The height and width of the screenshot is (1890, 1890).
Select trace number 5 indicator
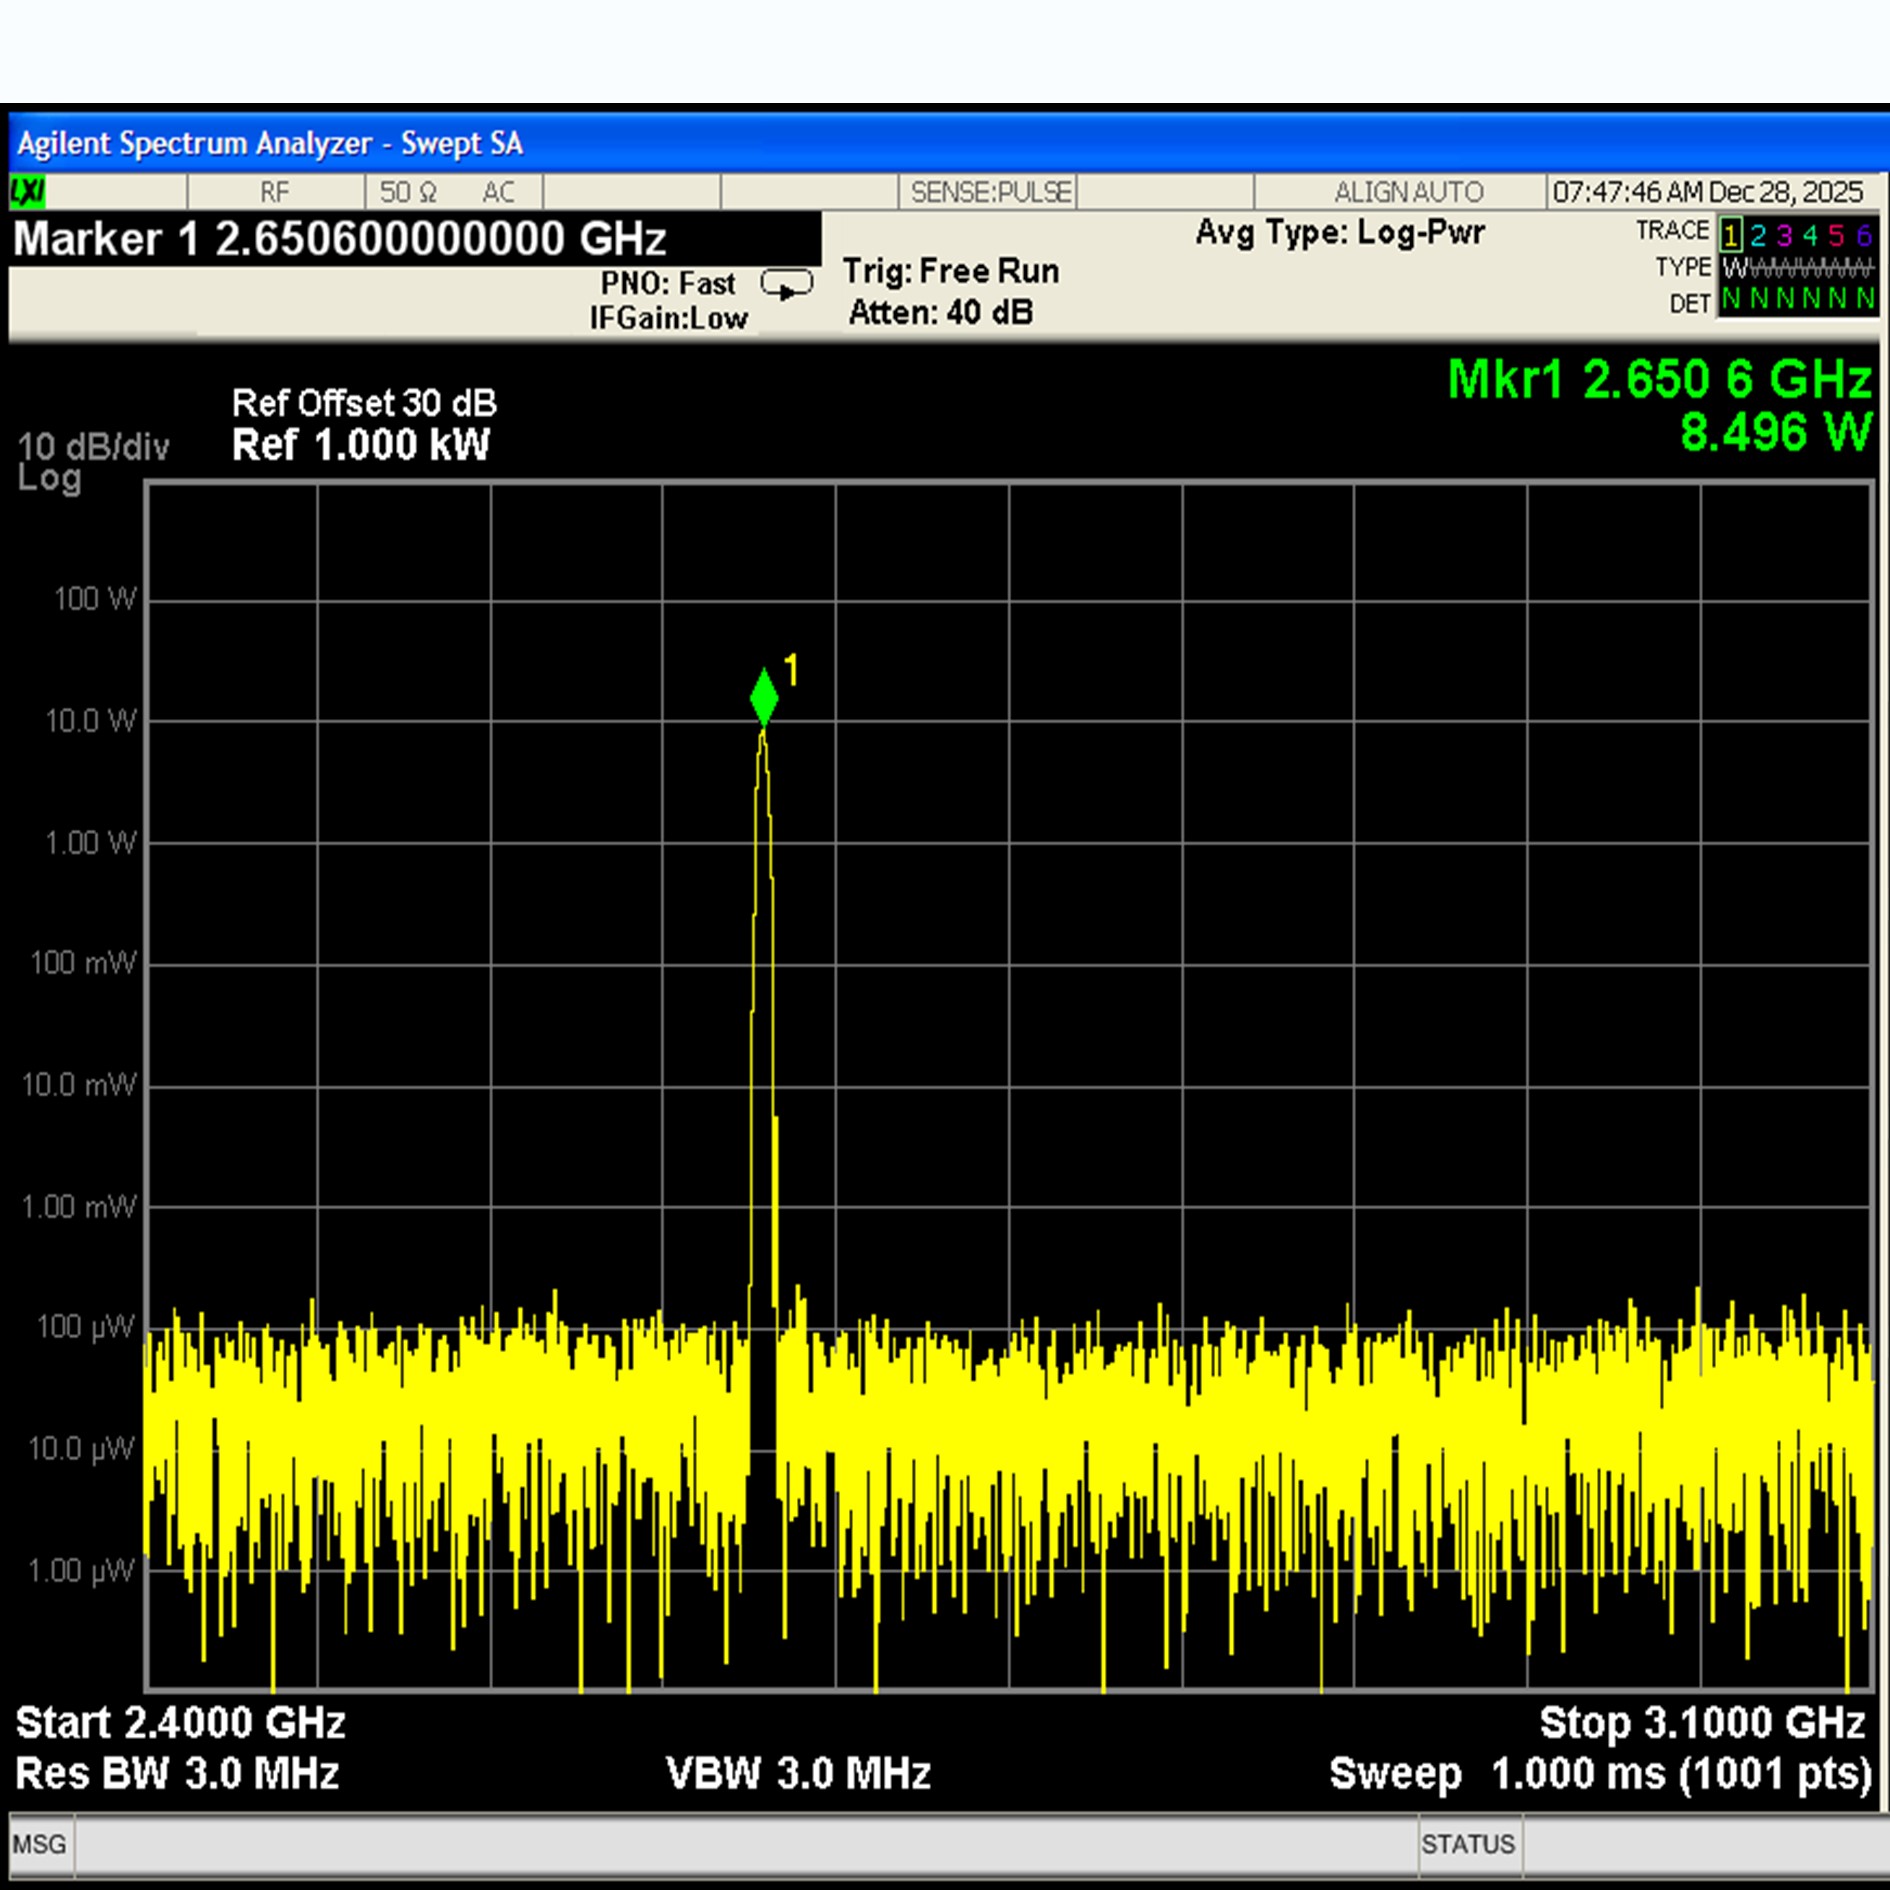click(1836, 236)
